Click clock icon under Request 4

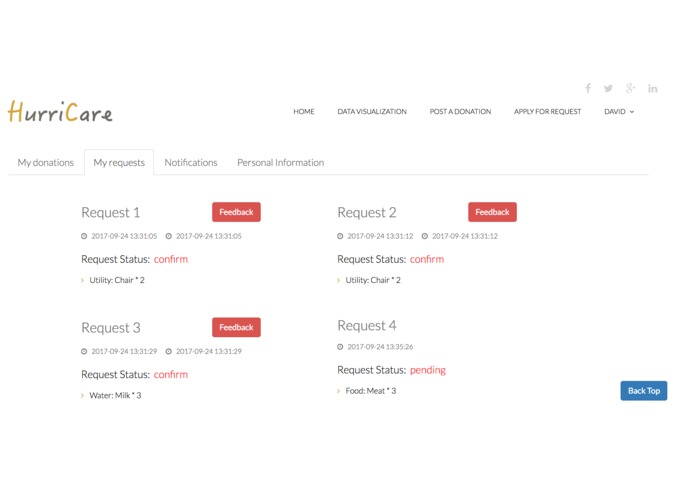click(340, 347)
